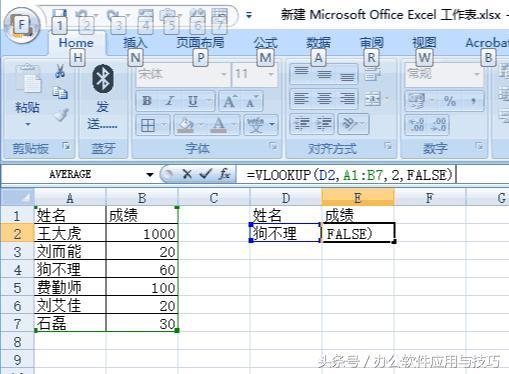The image size is (509, 374).
Task: Click the Increase Decimal icon
Action: coord(417,125)
